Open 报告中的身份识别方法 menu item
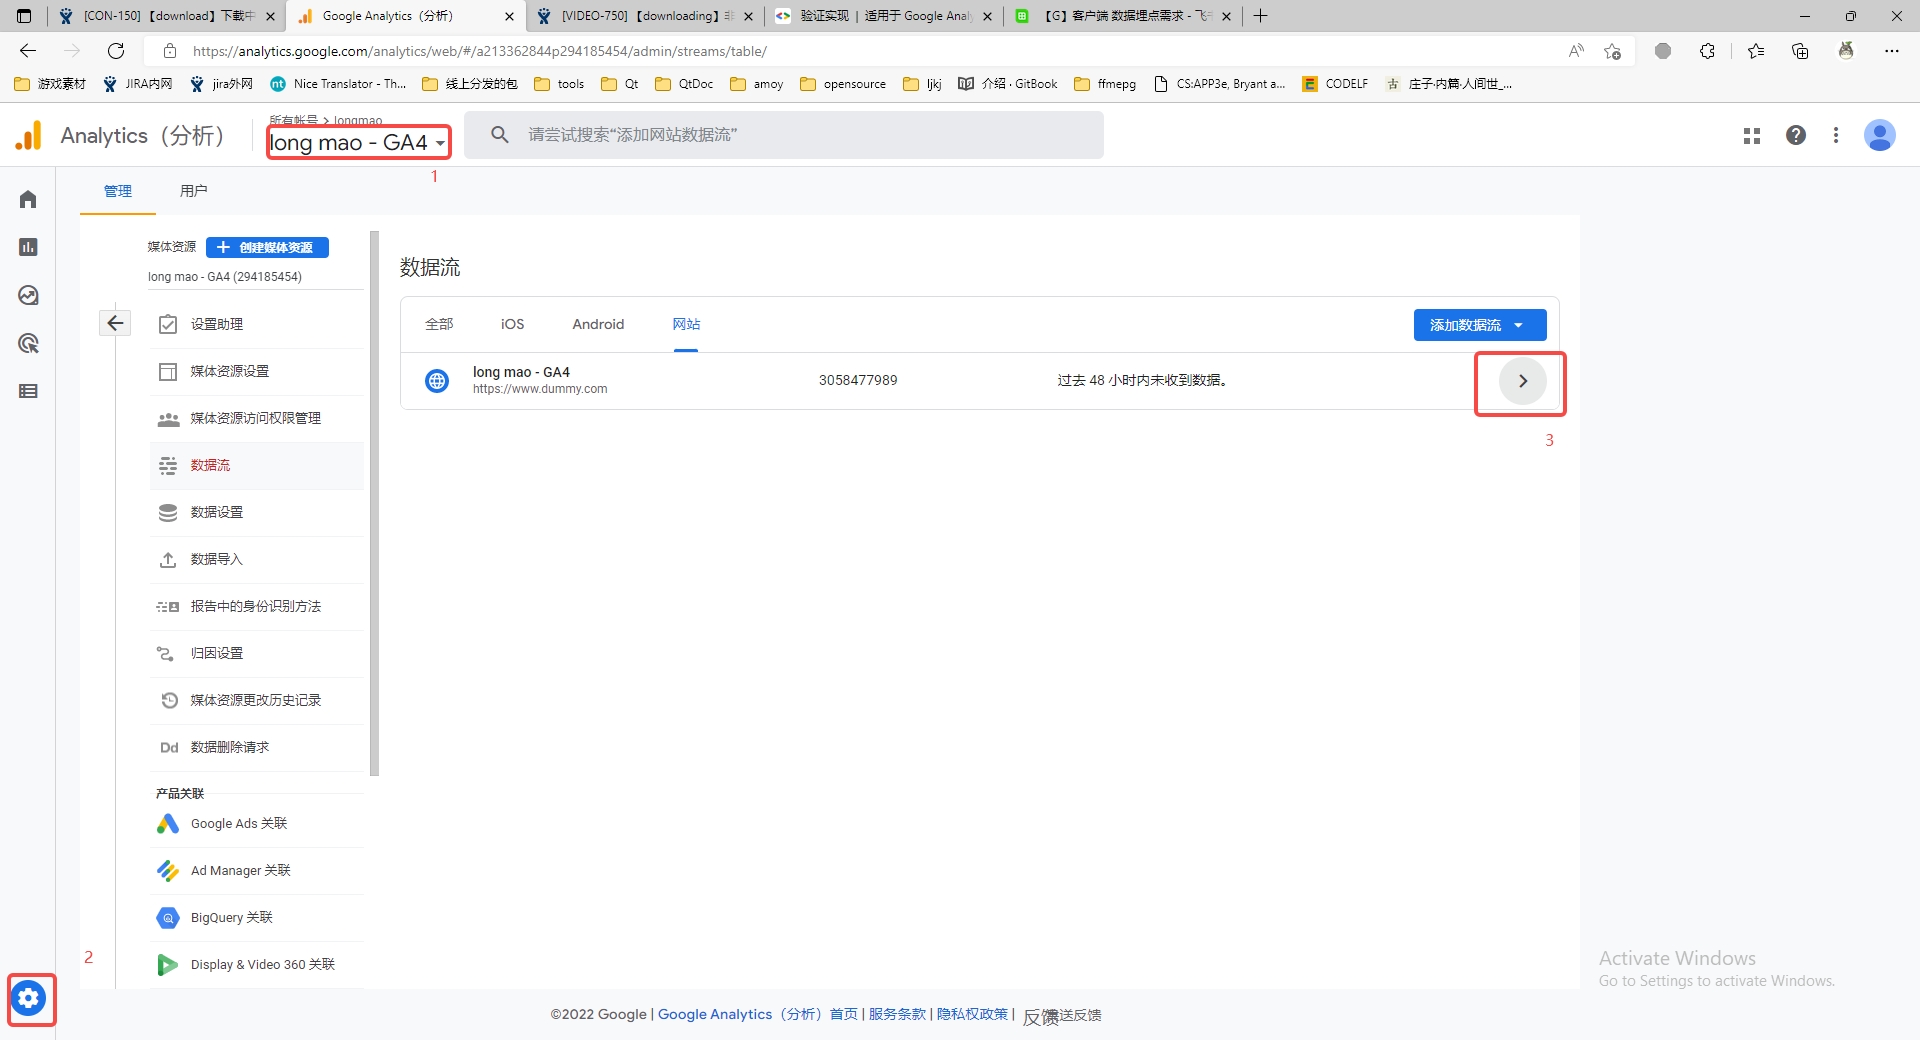Image resolution: width=1920 pixels, height=1040 pixels. tap(257, 606)
